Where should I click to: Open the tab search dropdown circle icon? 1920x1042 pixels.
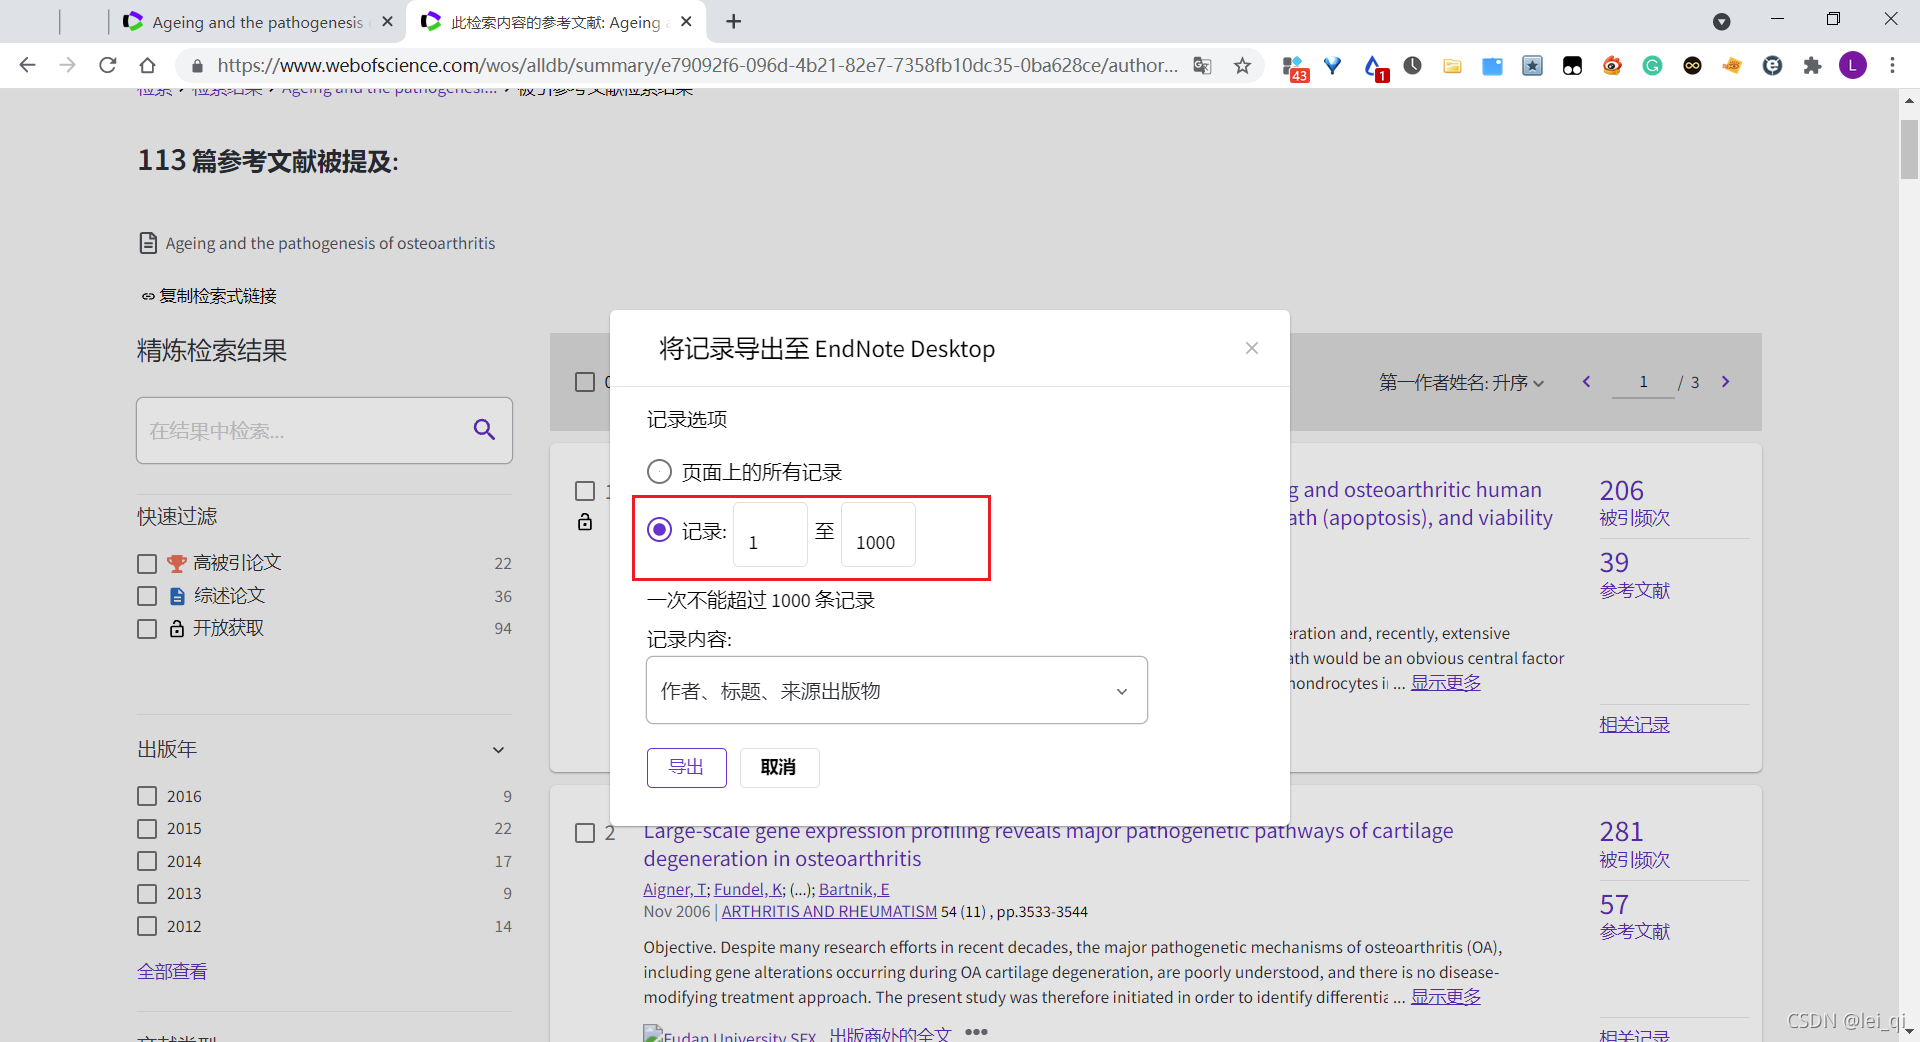tap(1721, 21)
